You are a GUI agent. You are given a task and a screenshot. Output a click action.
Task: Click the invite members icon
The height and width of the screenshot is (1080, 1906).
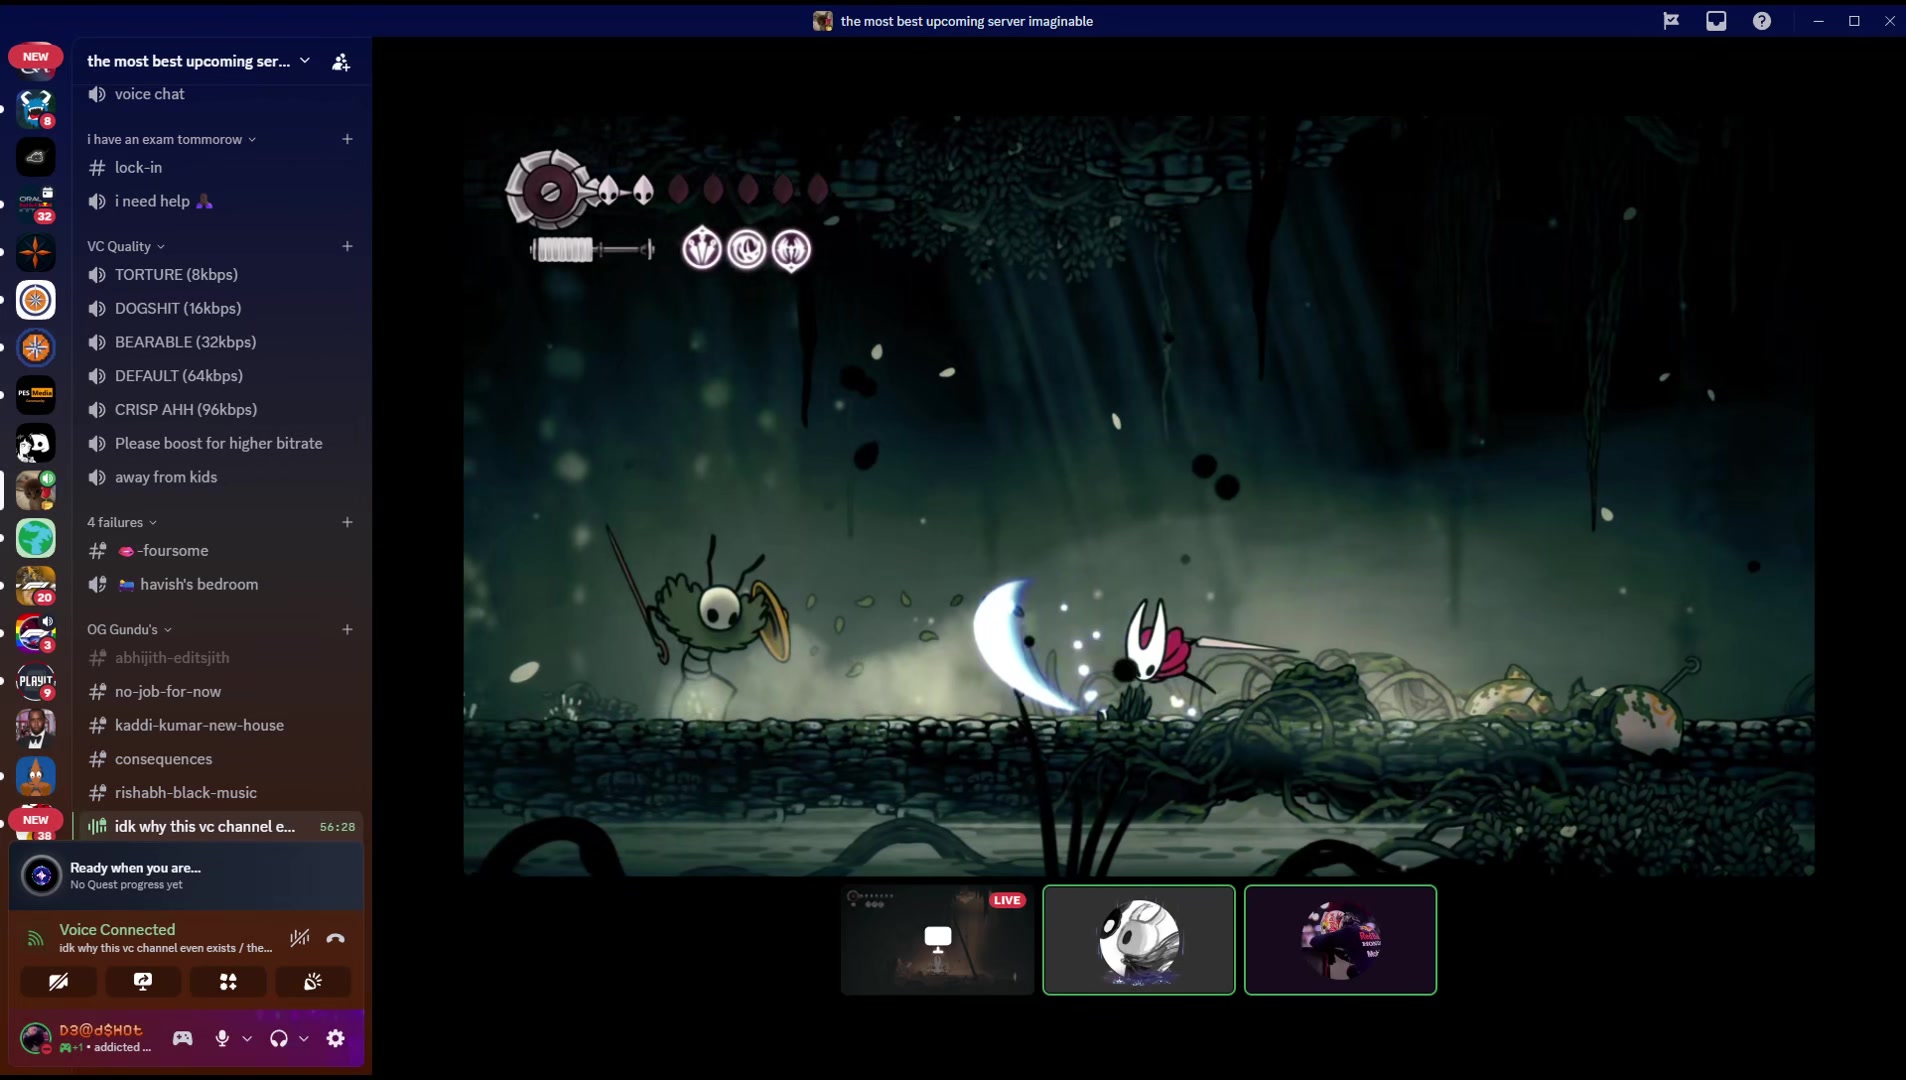click(x=341, y=62)
